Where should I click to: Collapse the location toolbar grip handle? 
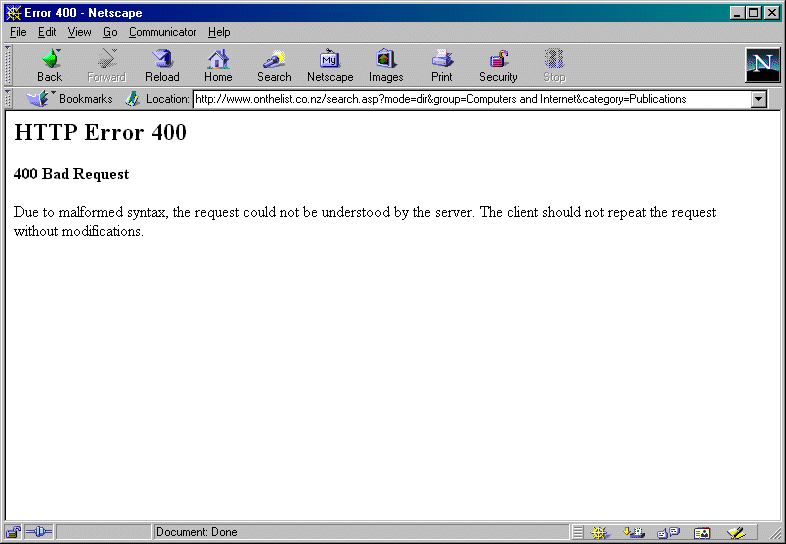[x=9, y=99]
